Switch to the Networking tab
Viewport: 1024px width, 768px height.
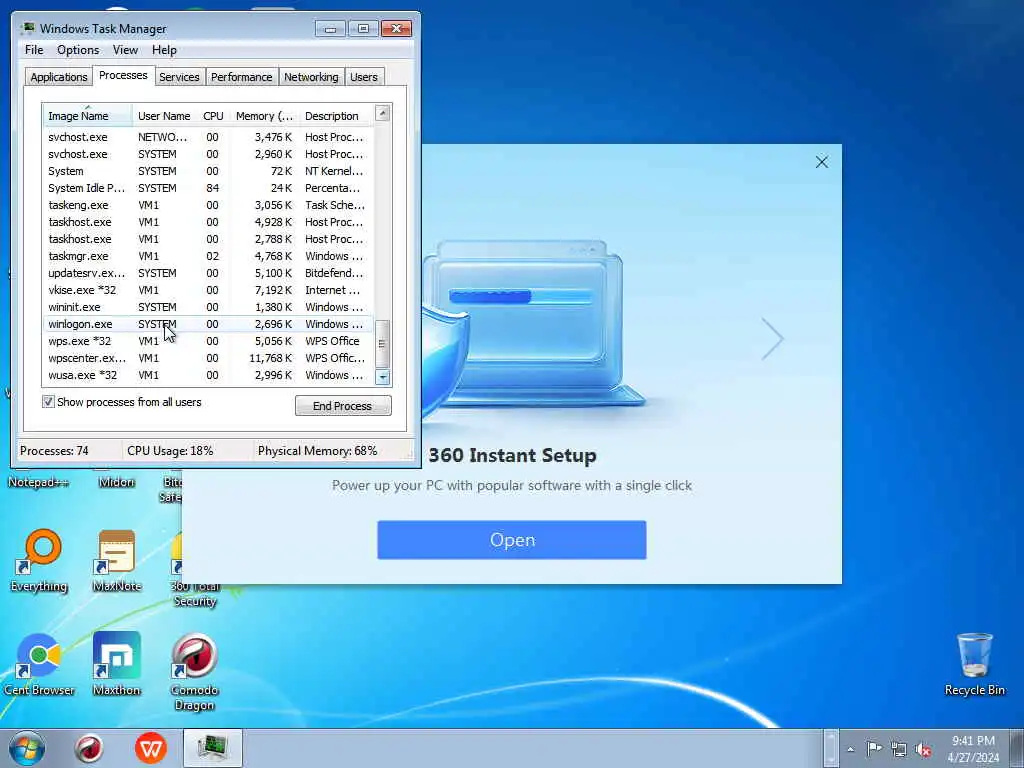(x=311, y=77)
